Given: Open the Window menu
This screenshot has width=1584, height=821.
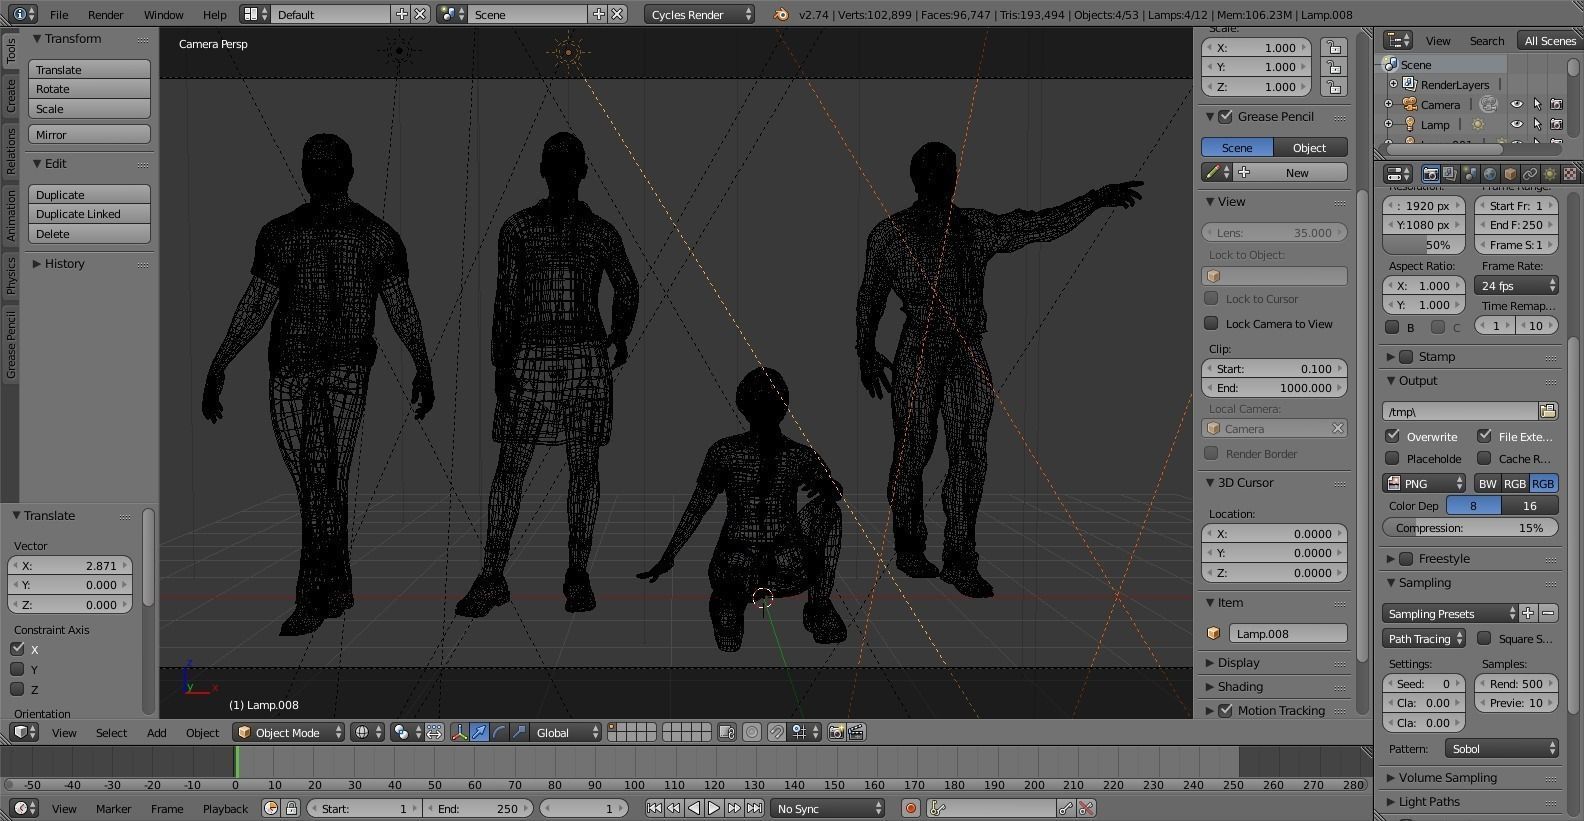Looking at the screenshot, I should tap(163, 15).
